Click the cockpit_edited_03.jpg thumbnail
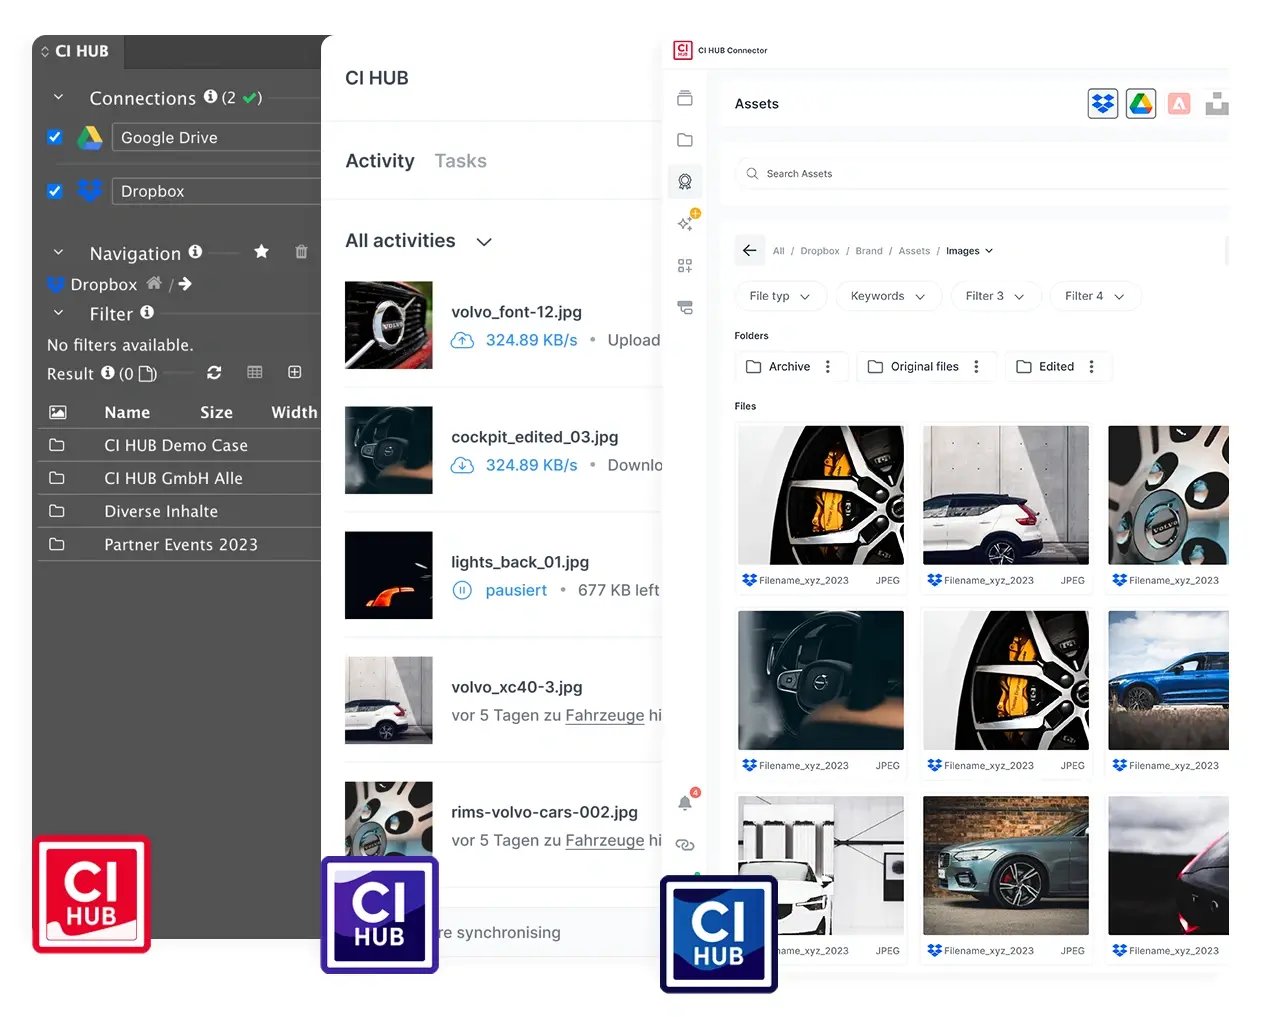Viewport: 1266px width, 1017px height. (389, 450)
